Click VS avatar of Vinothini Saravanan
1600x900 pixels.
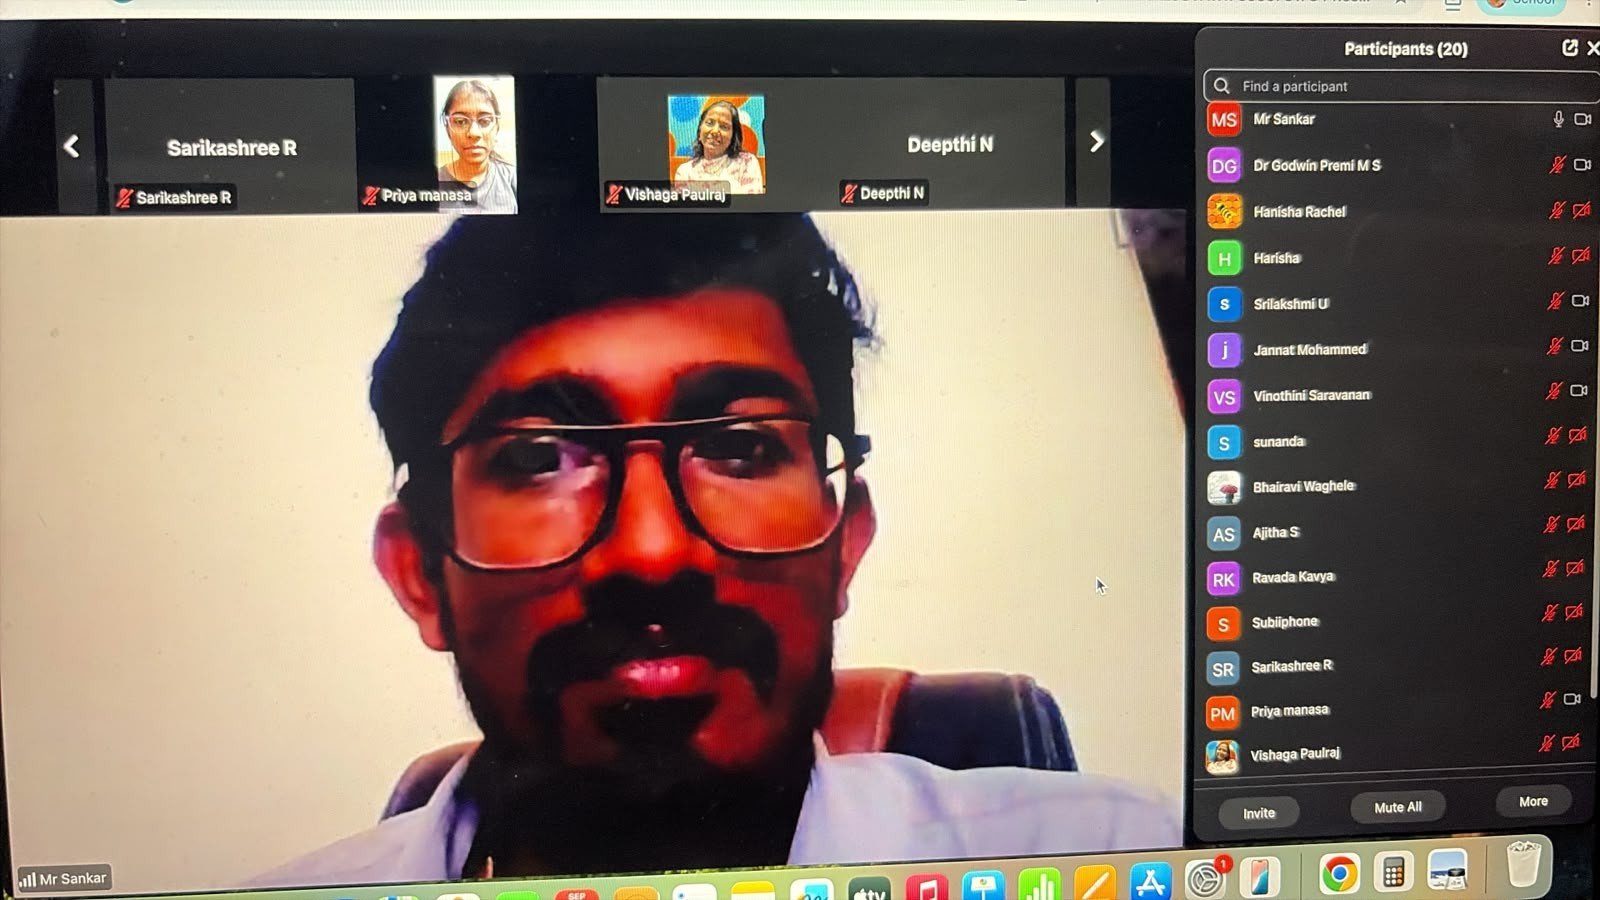pos(1224,397)
